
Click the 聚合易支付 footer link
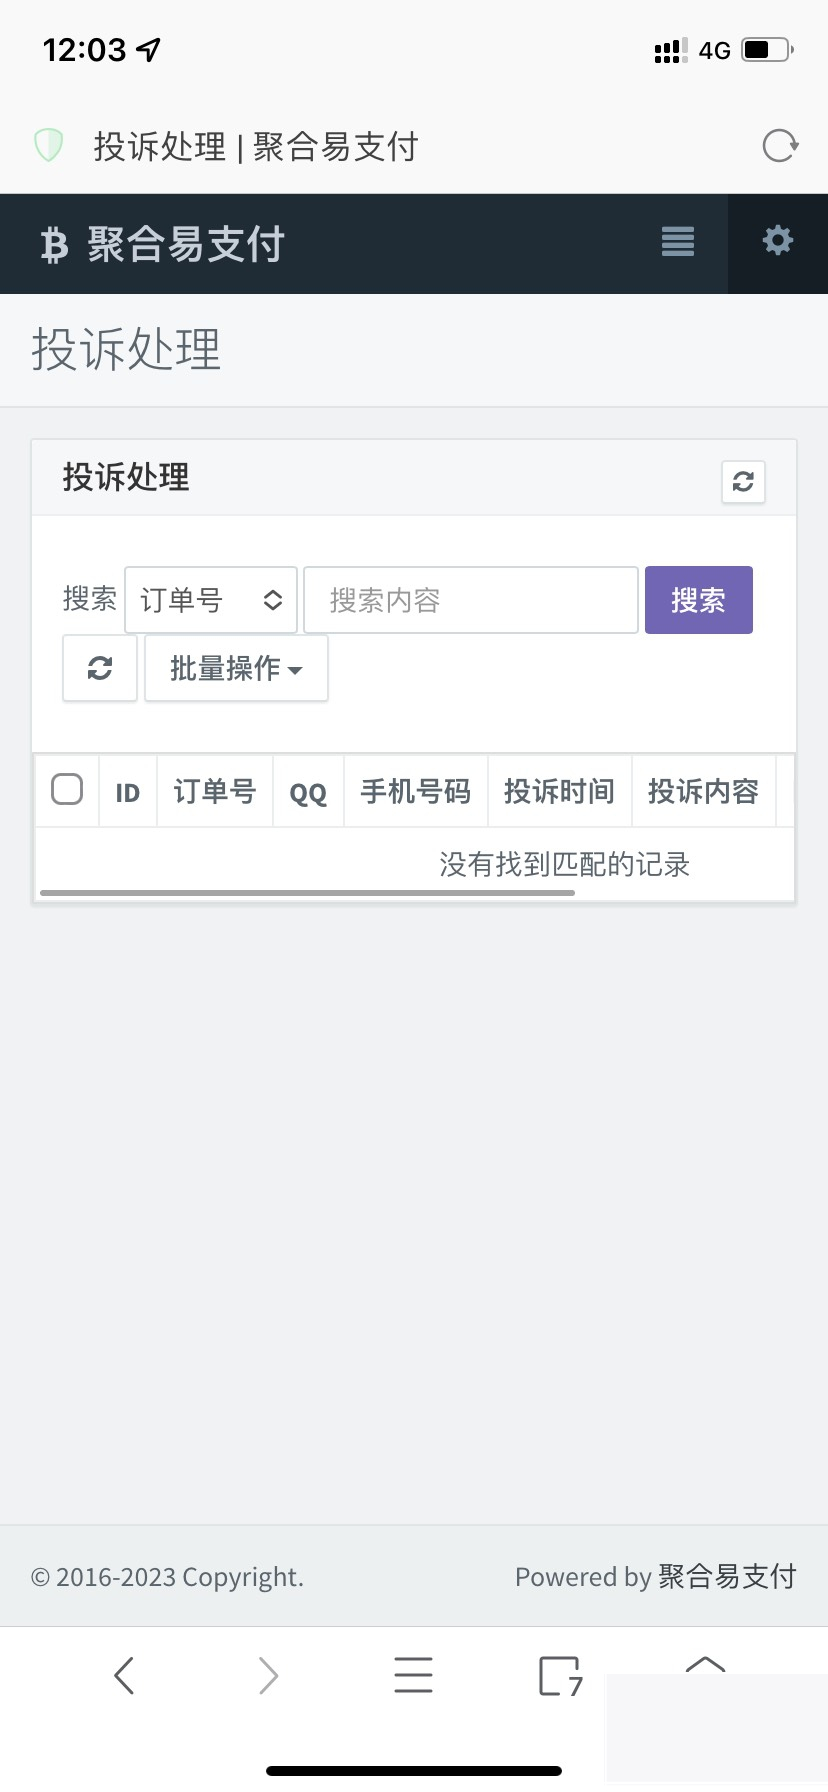coord(727,1577)
